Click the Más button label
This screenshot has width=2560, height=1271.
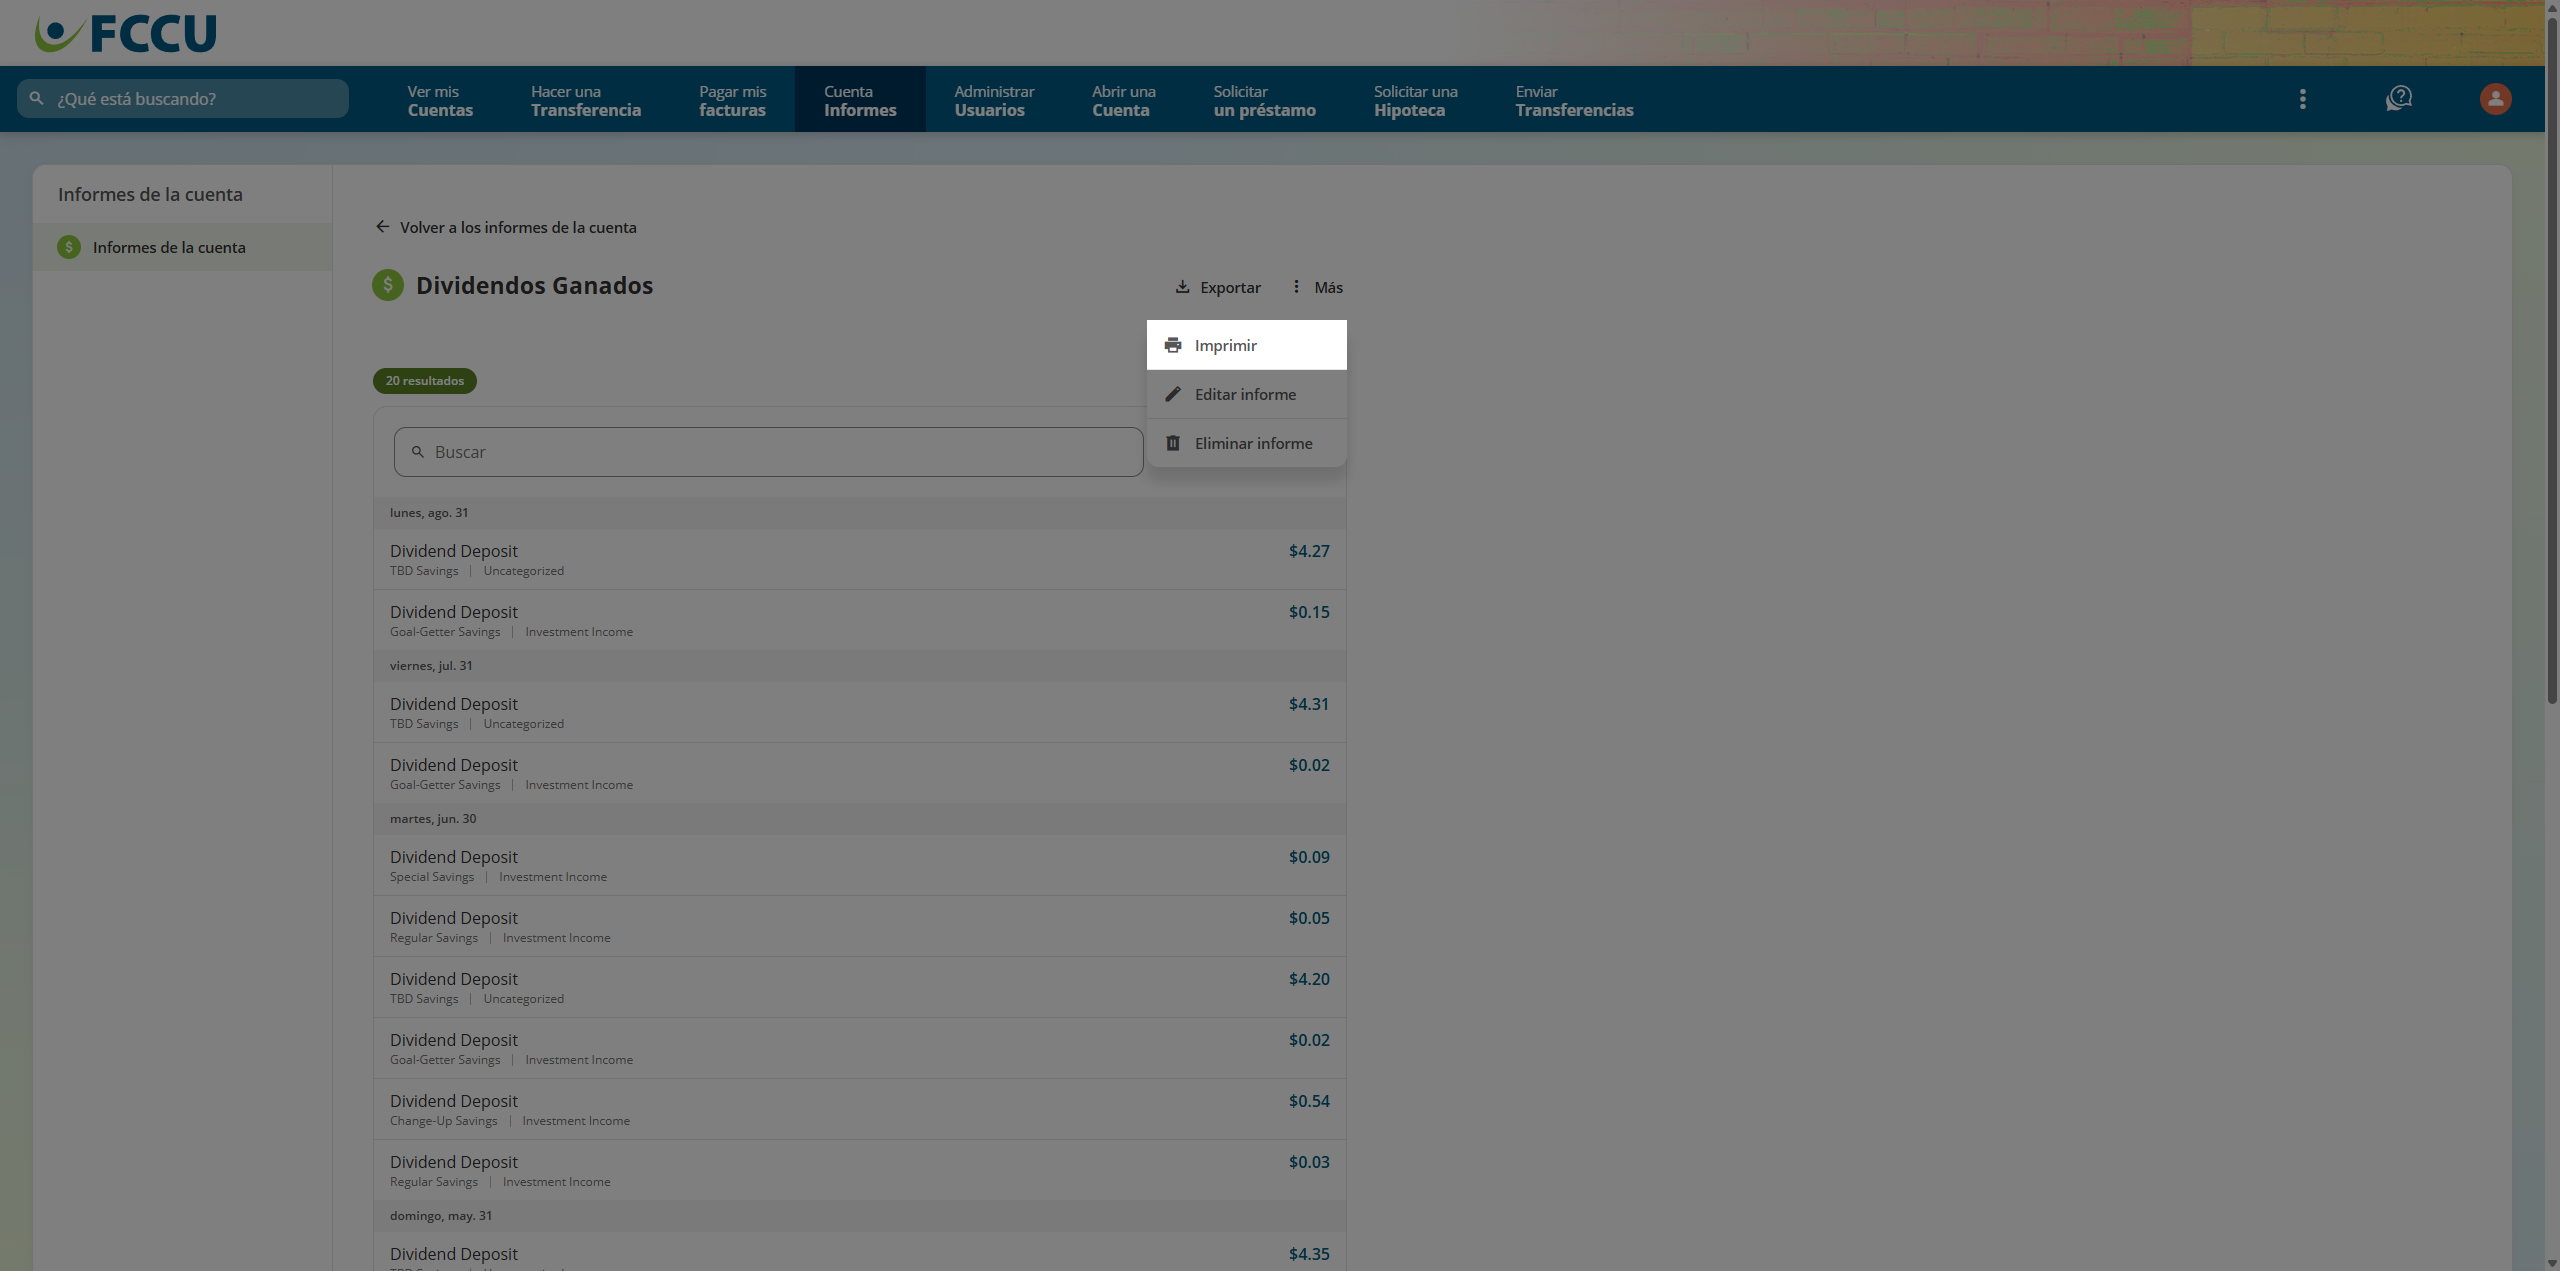pos(1328,287)
